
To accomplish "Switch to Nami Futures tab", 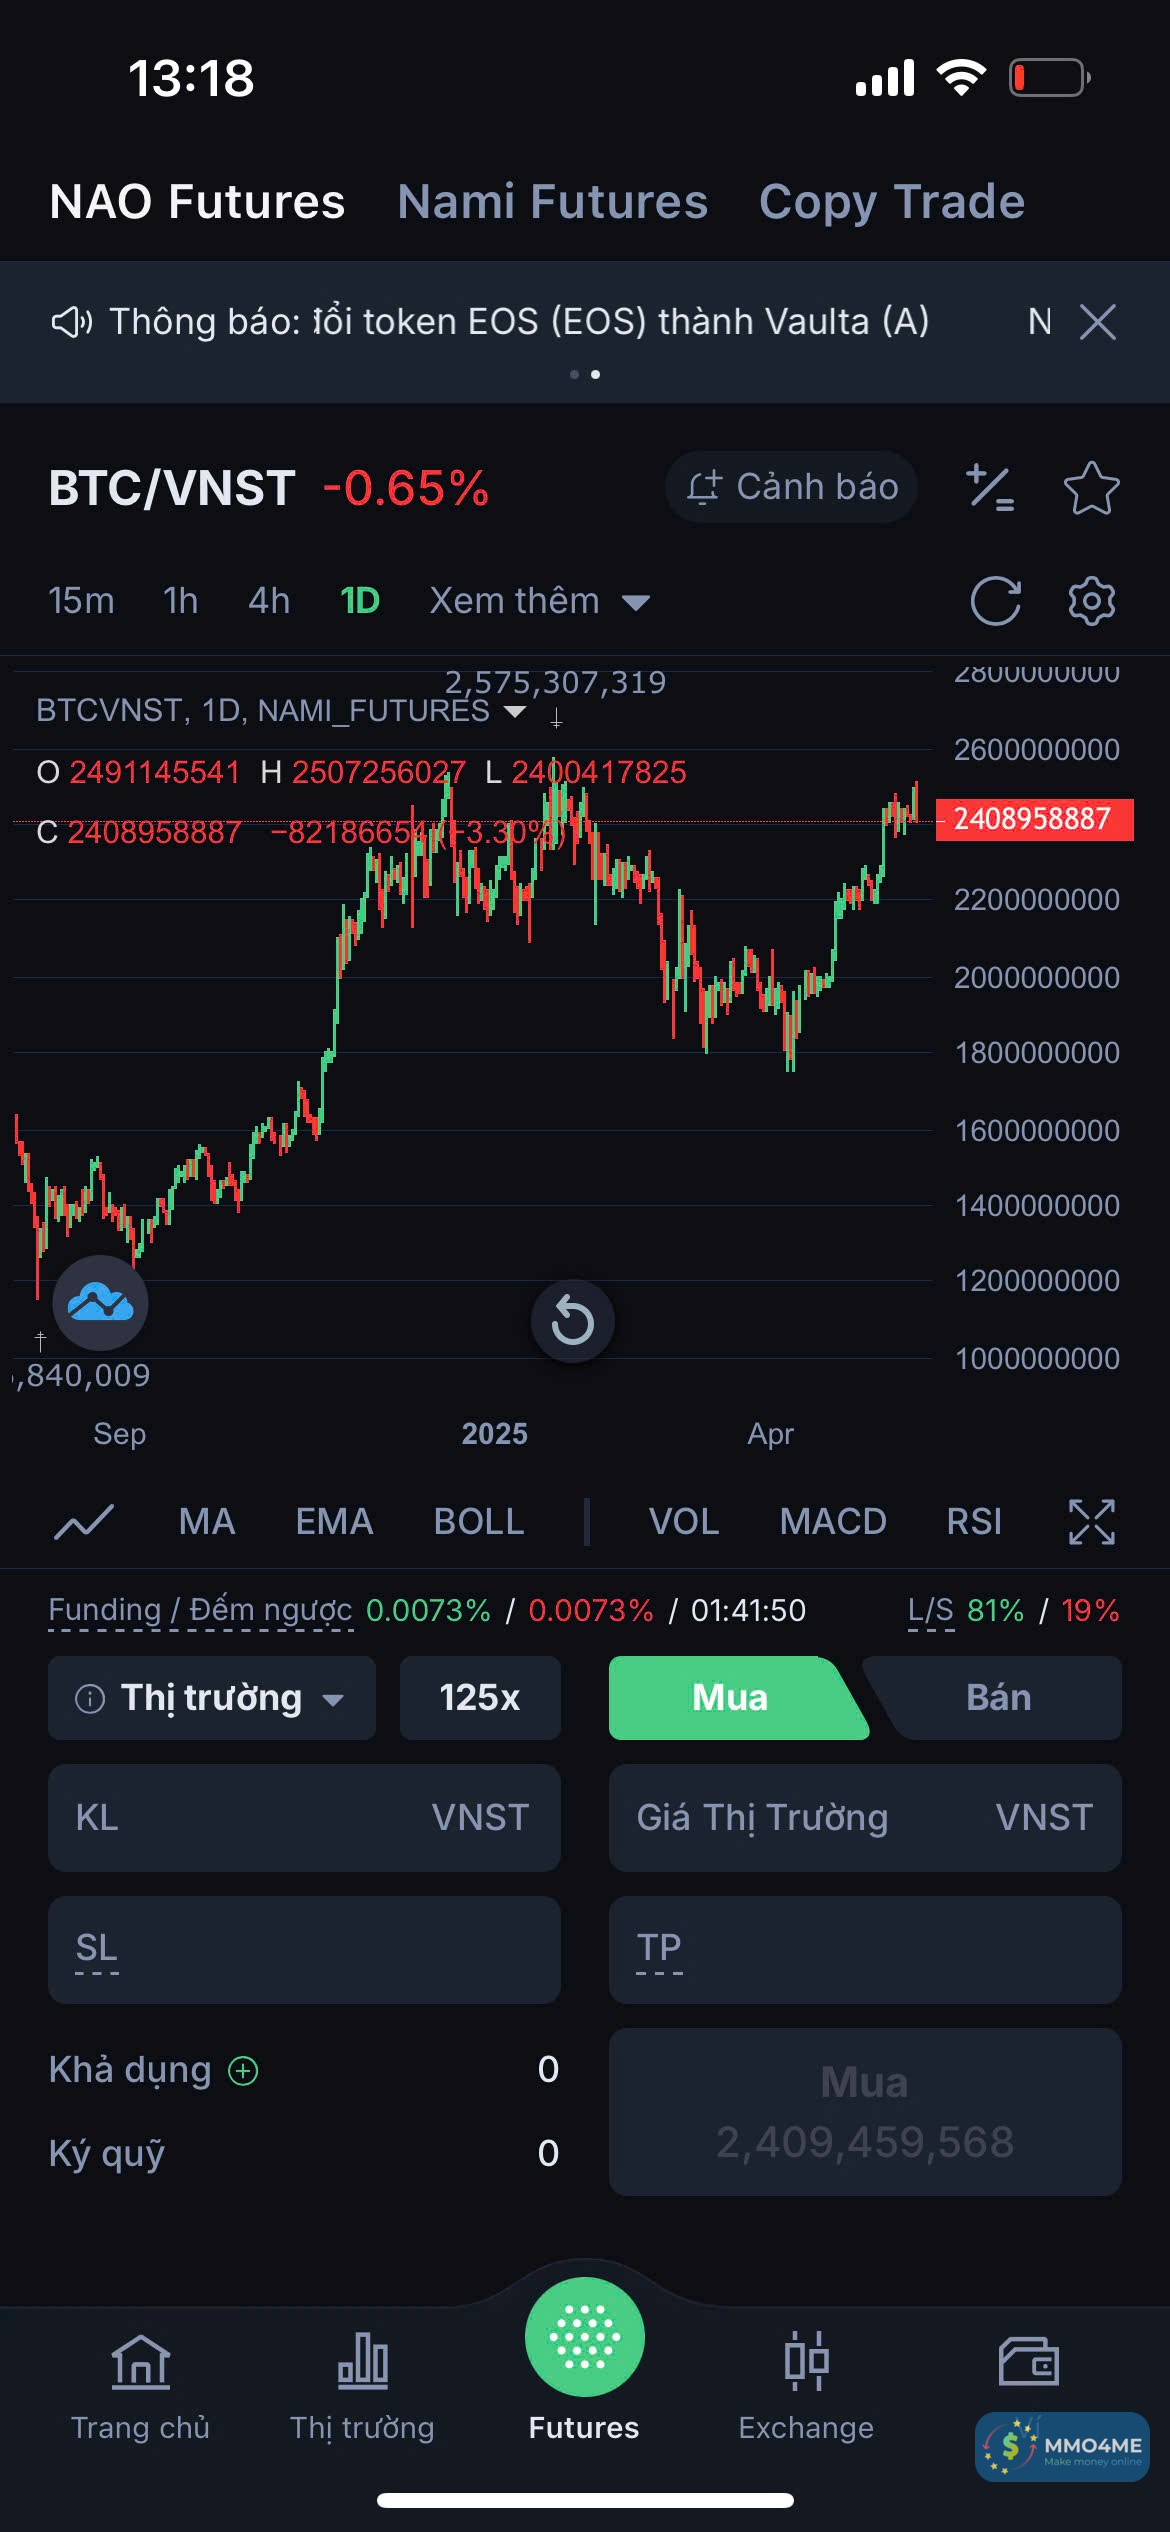I will (552, 201).
